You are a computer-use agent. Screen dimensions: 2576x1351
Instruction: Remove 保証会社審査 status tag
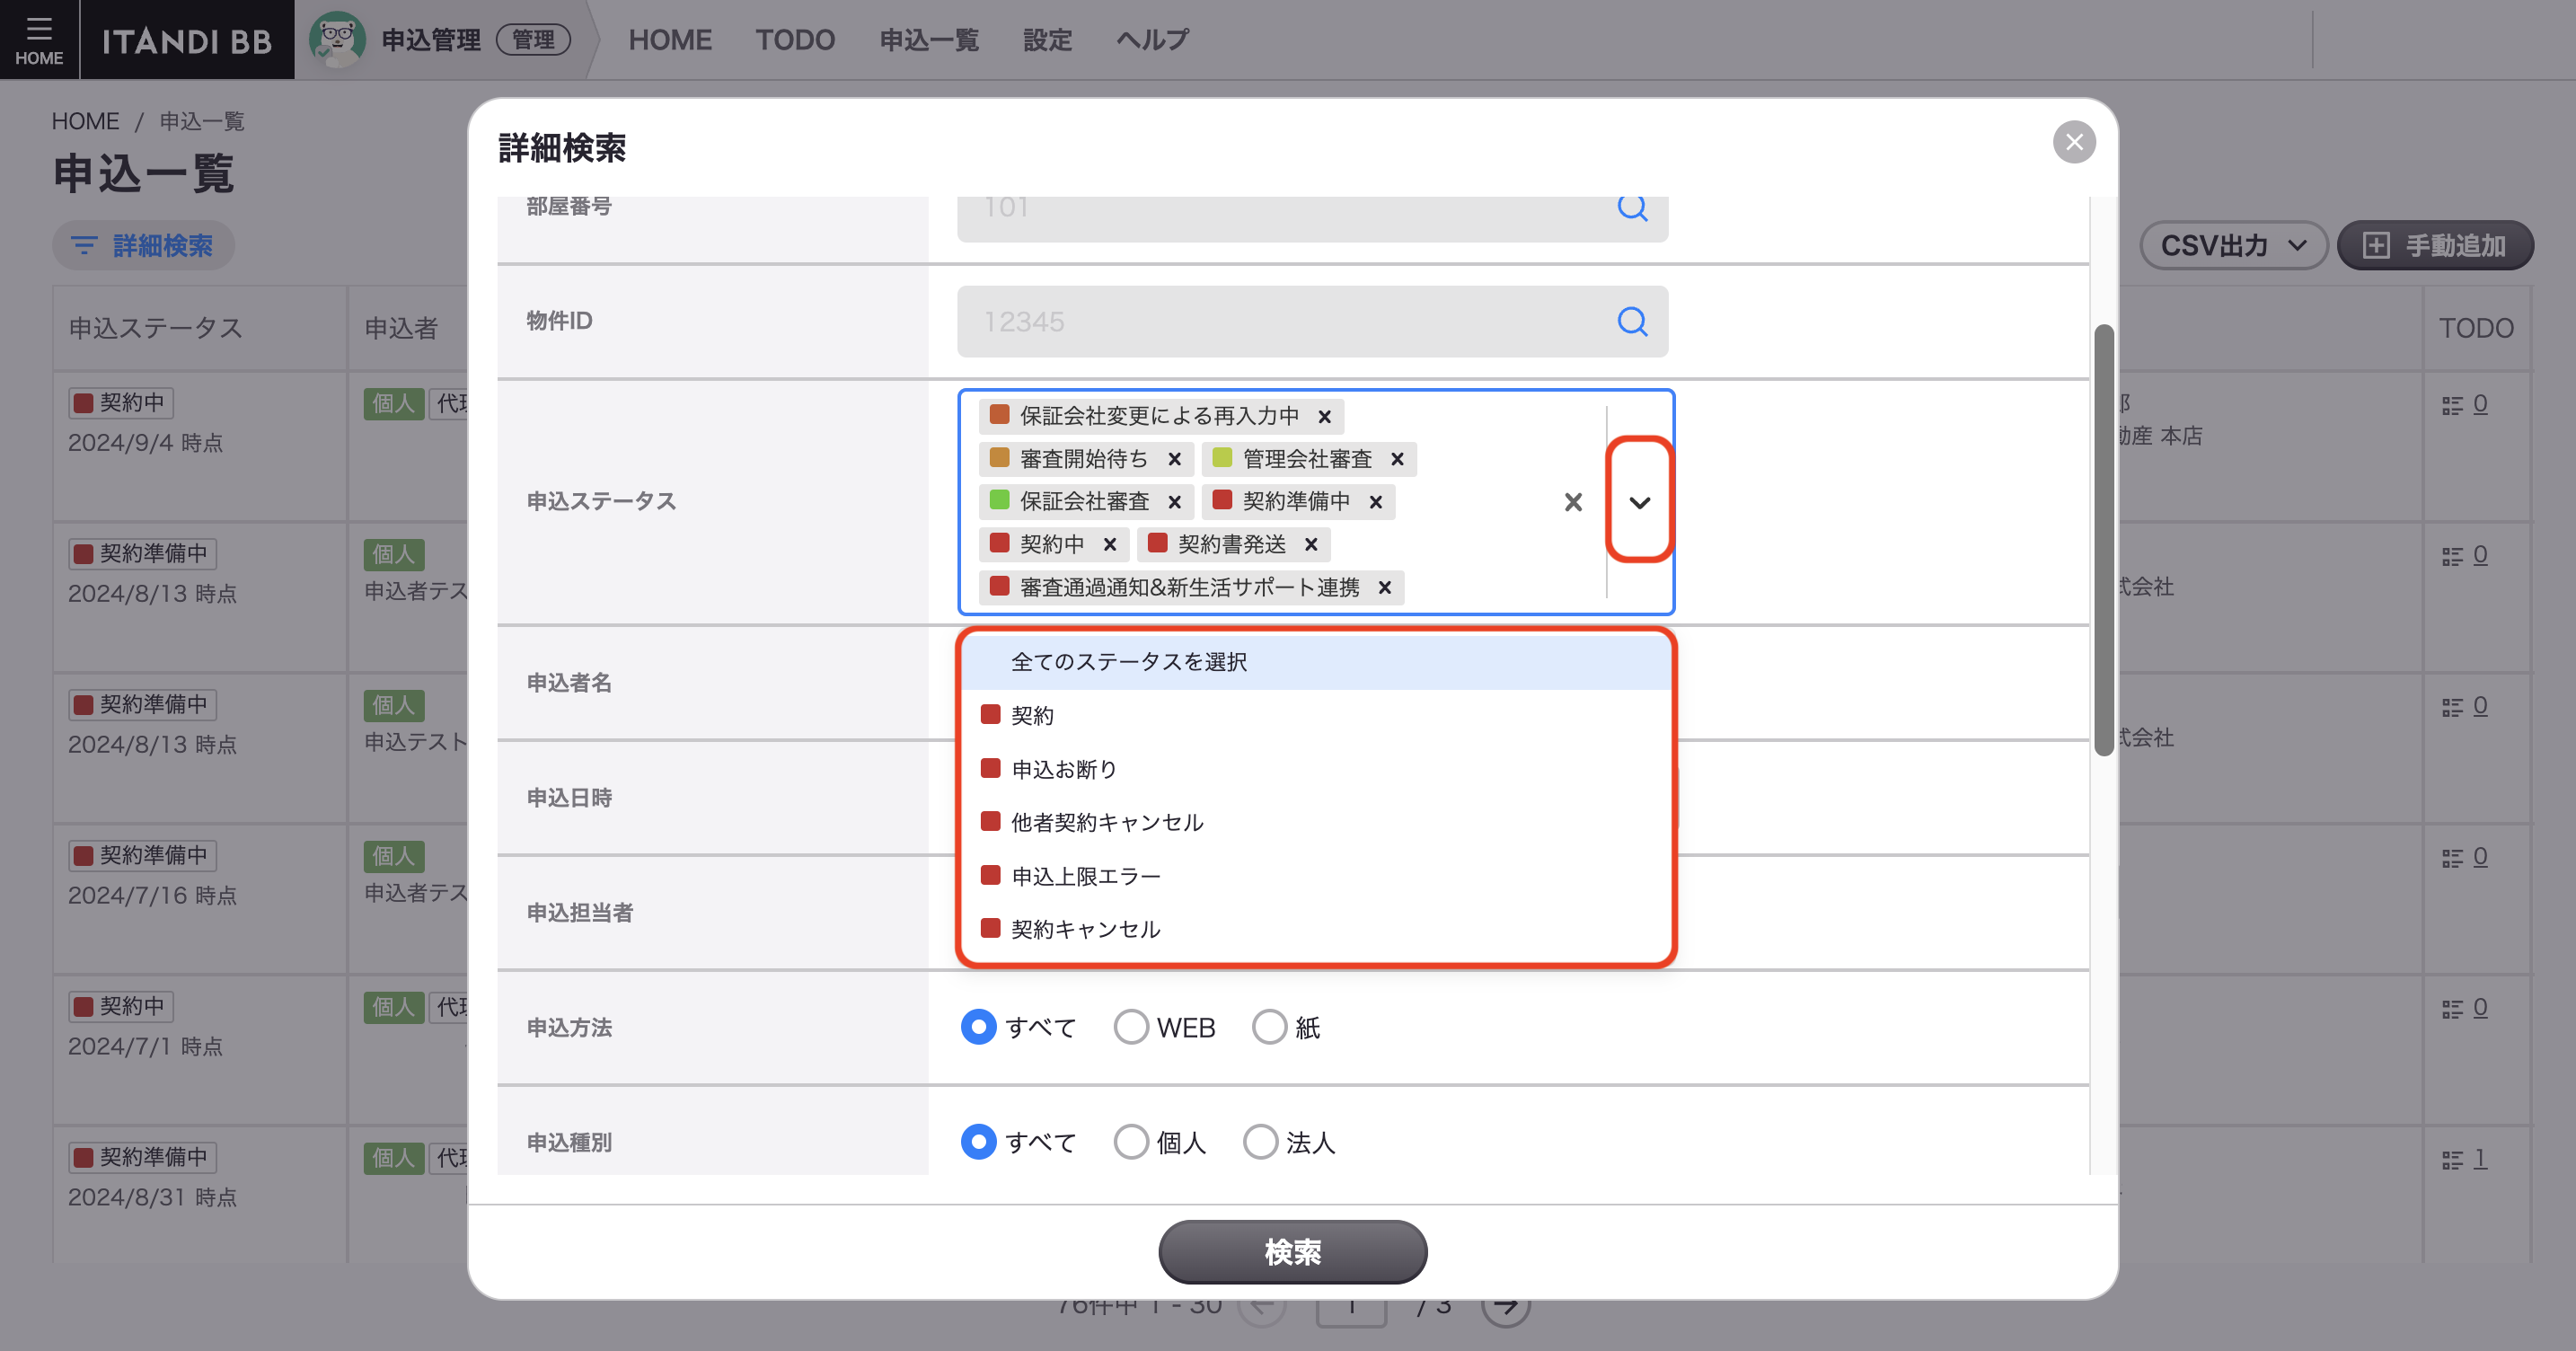(x=1174, y=502)
